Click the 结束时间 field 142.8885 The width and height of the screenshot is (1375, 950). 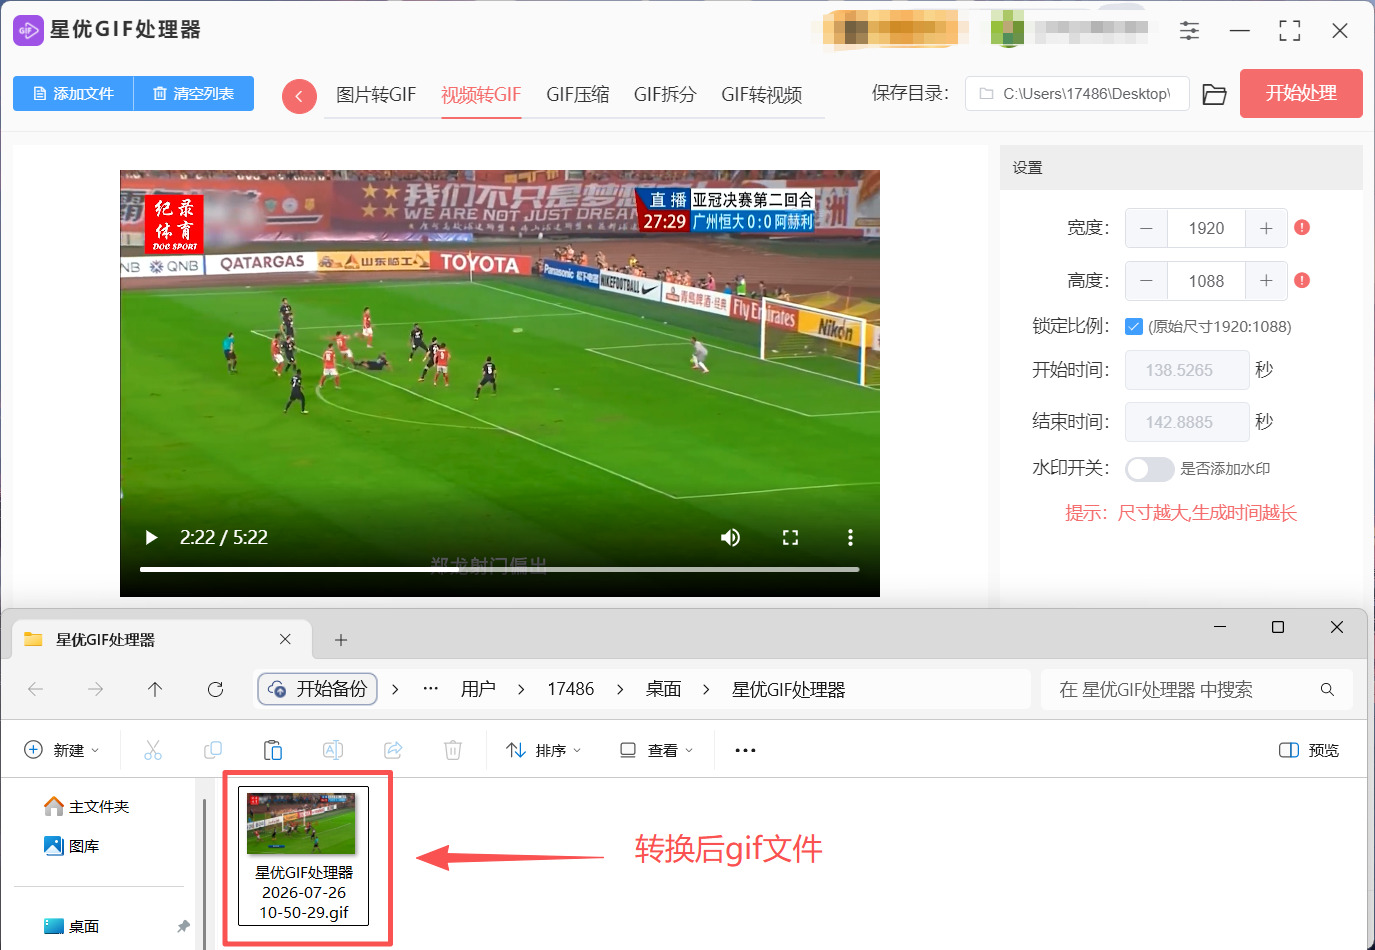(x=1187, y=422)
